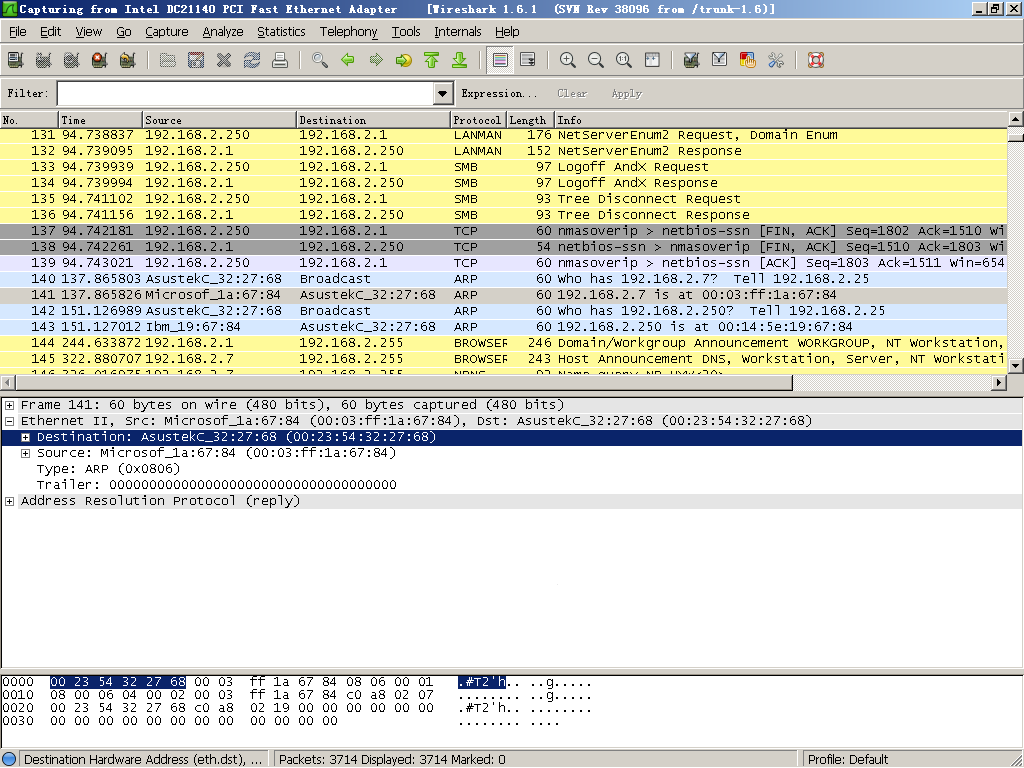Toggle auto scroll in live capture
The height and width of the screenshot is (768, 1024).
tap(528, 60)
